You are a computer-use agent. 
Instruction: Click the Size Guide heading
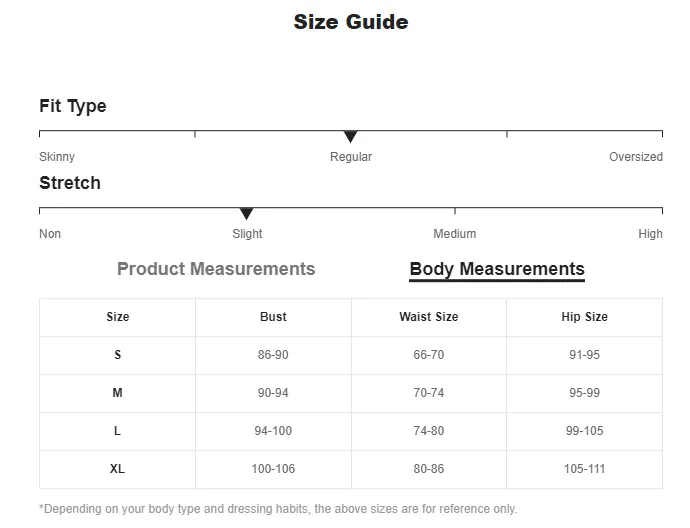click(x=351, y=22)
